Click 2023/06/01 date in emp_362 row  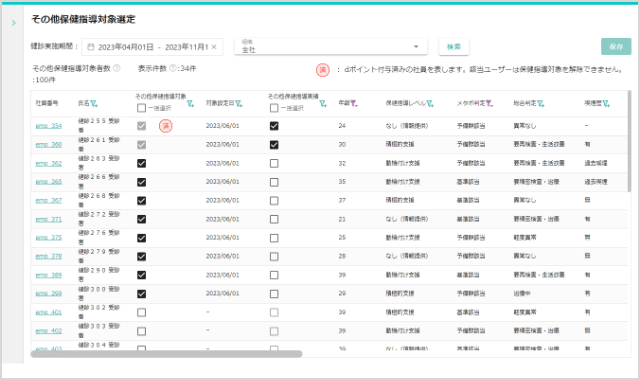[222, 163]
